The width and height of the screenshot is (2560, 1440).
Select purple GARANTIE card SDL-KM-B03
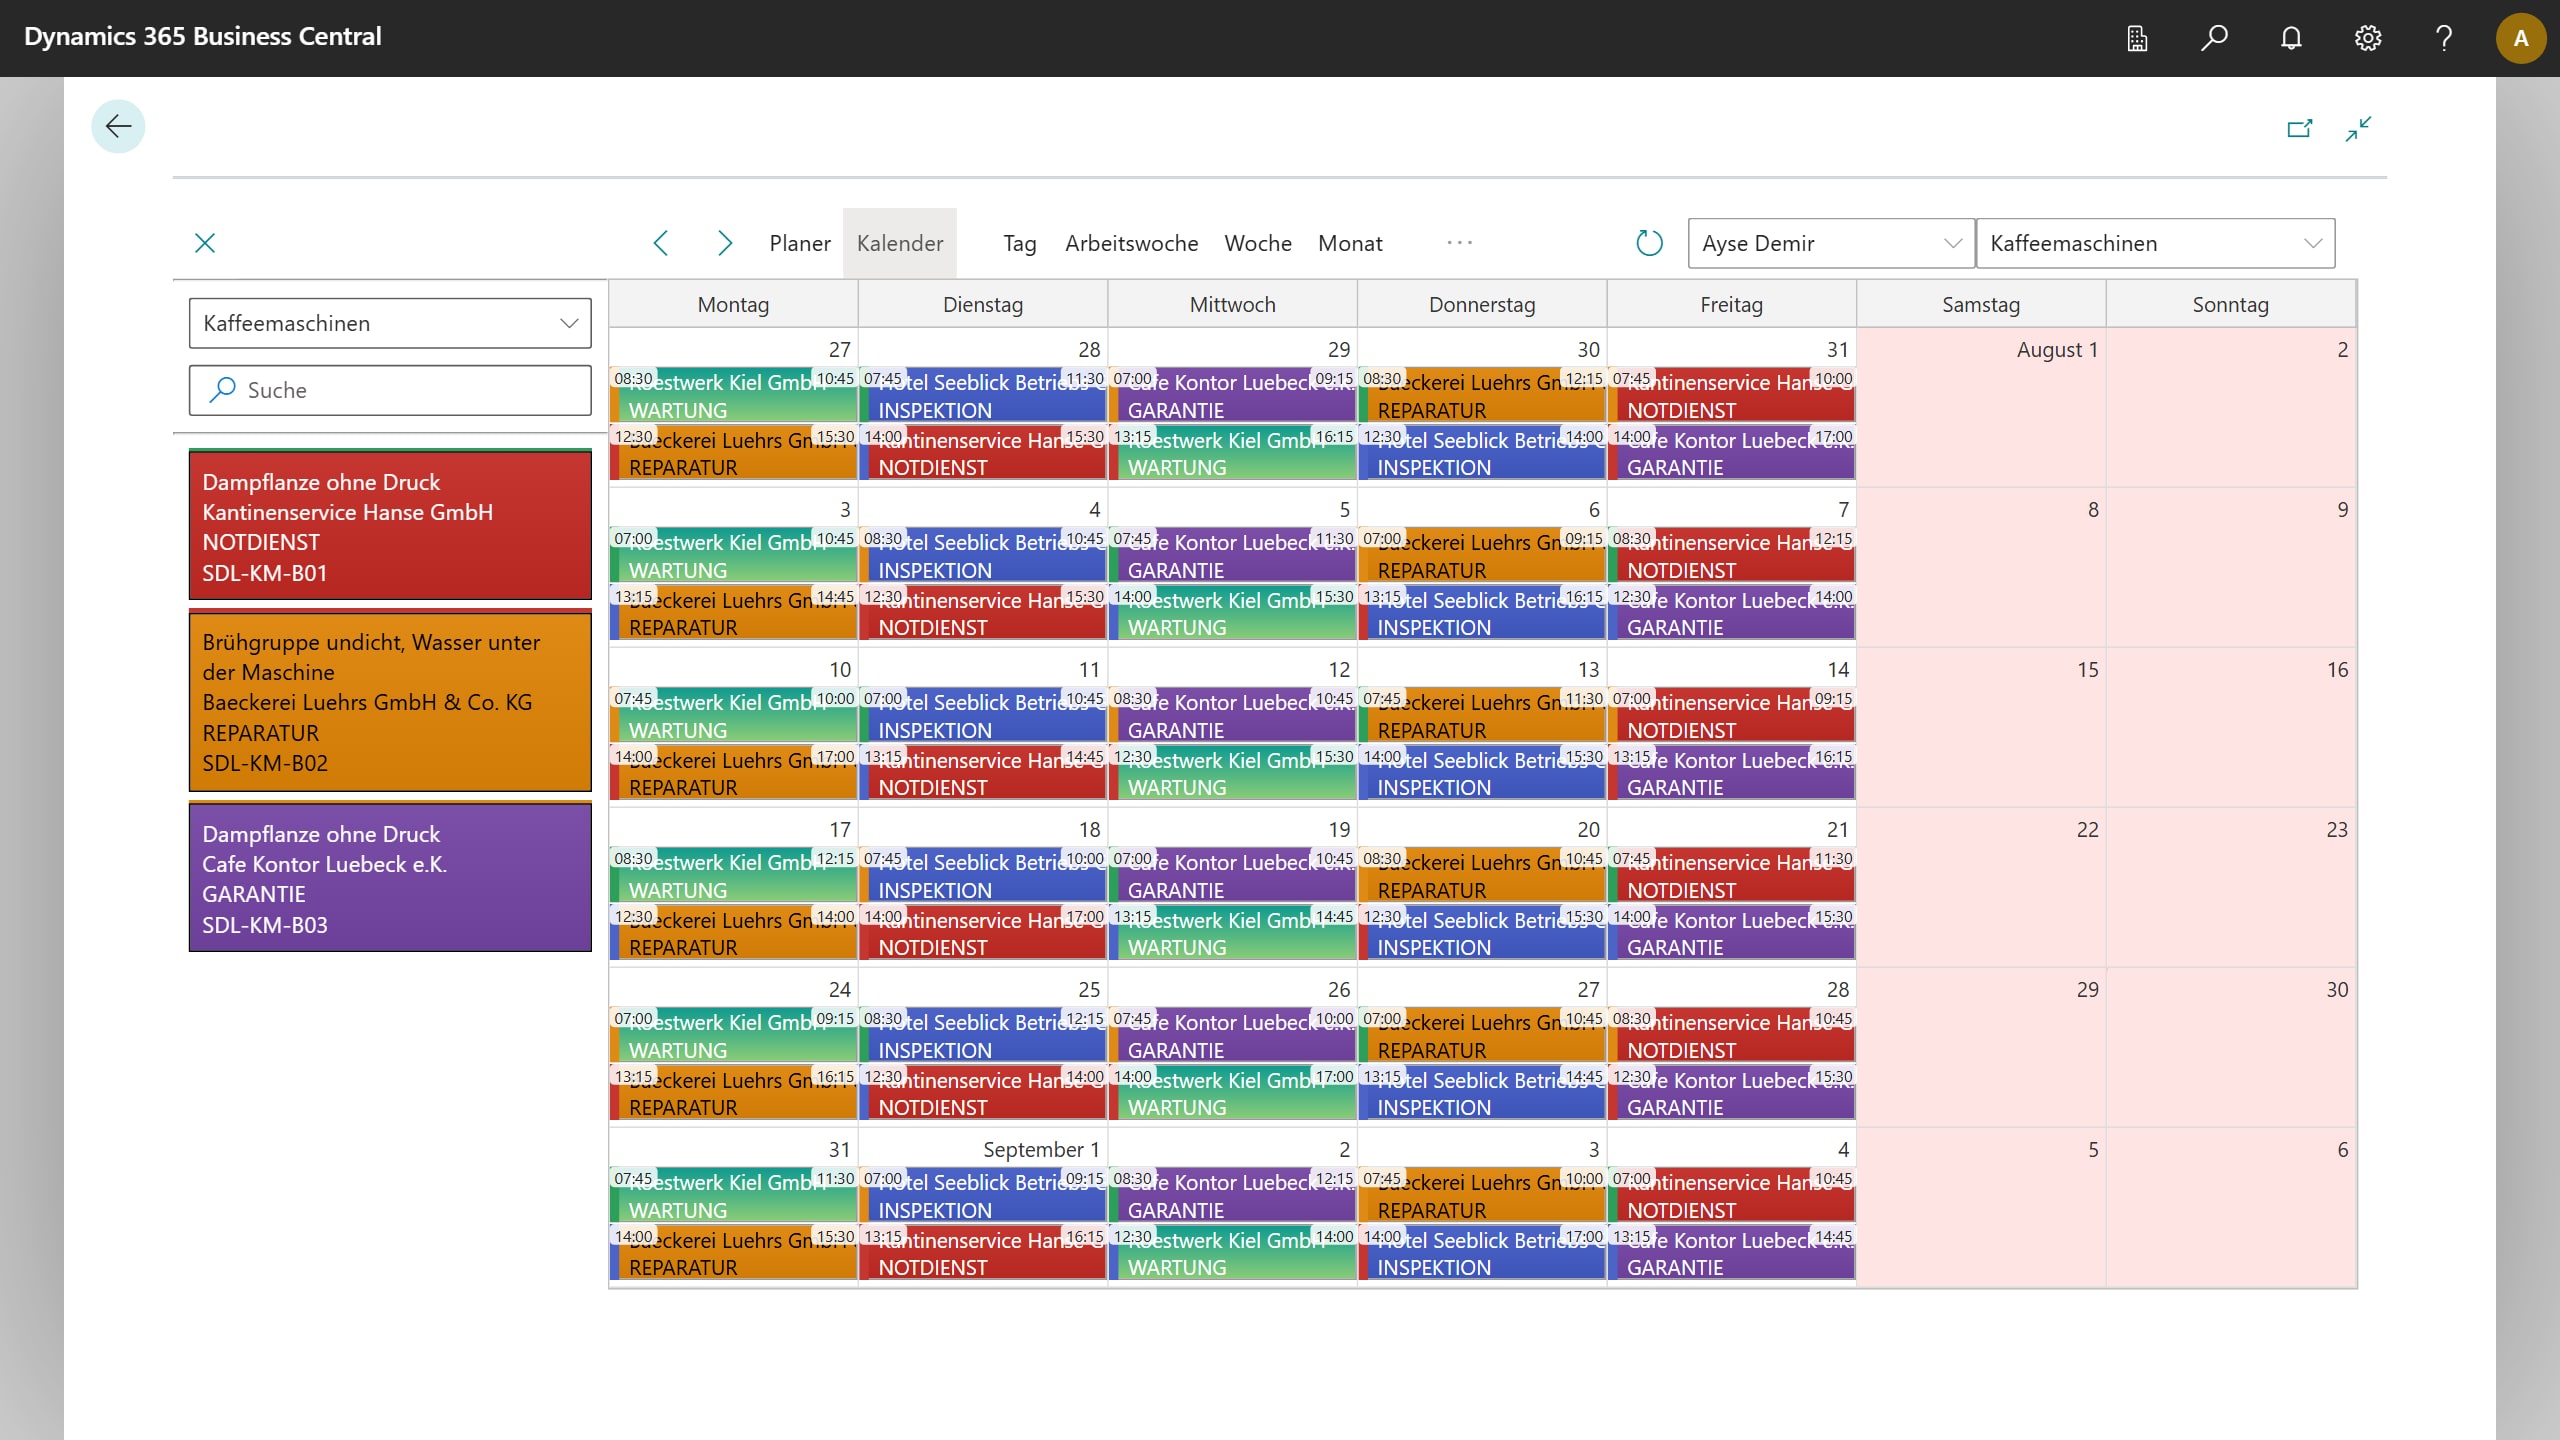[x=390, y=878]
